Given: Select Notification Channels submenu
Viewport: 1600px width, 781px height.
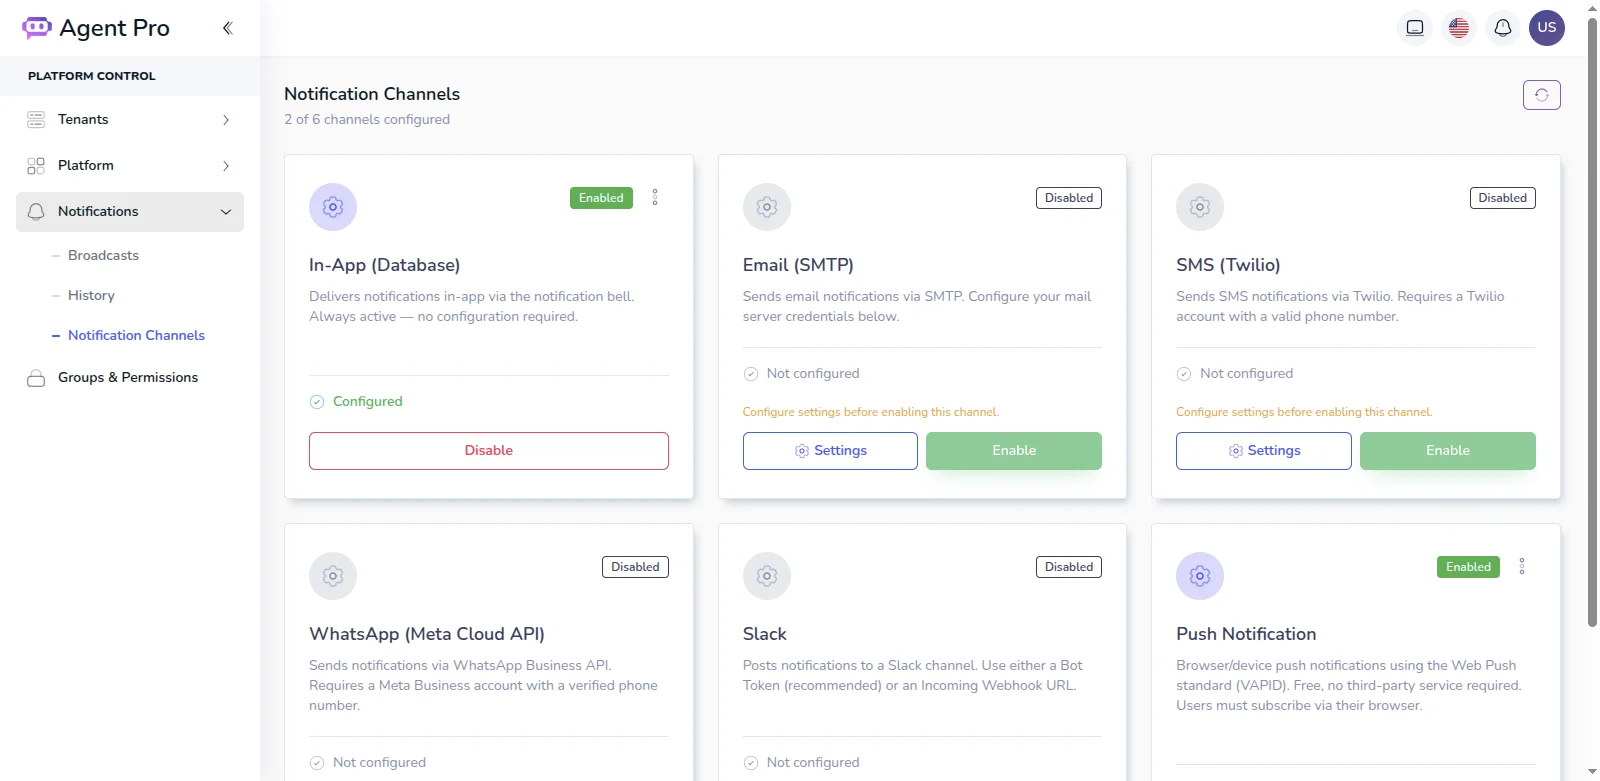Looking at the screenshot, I should point(136,336).
